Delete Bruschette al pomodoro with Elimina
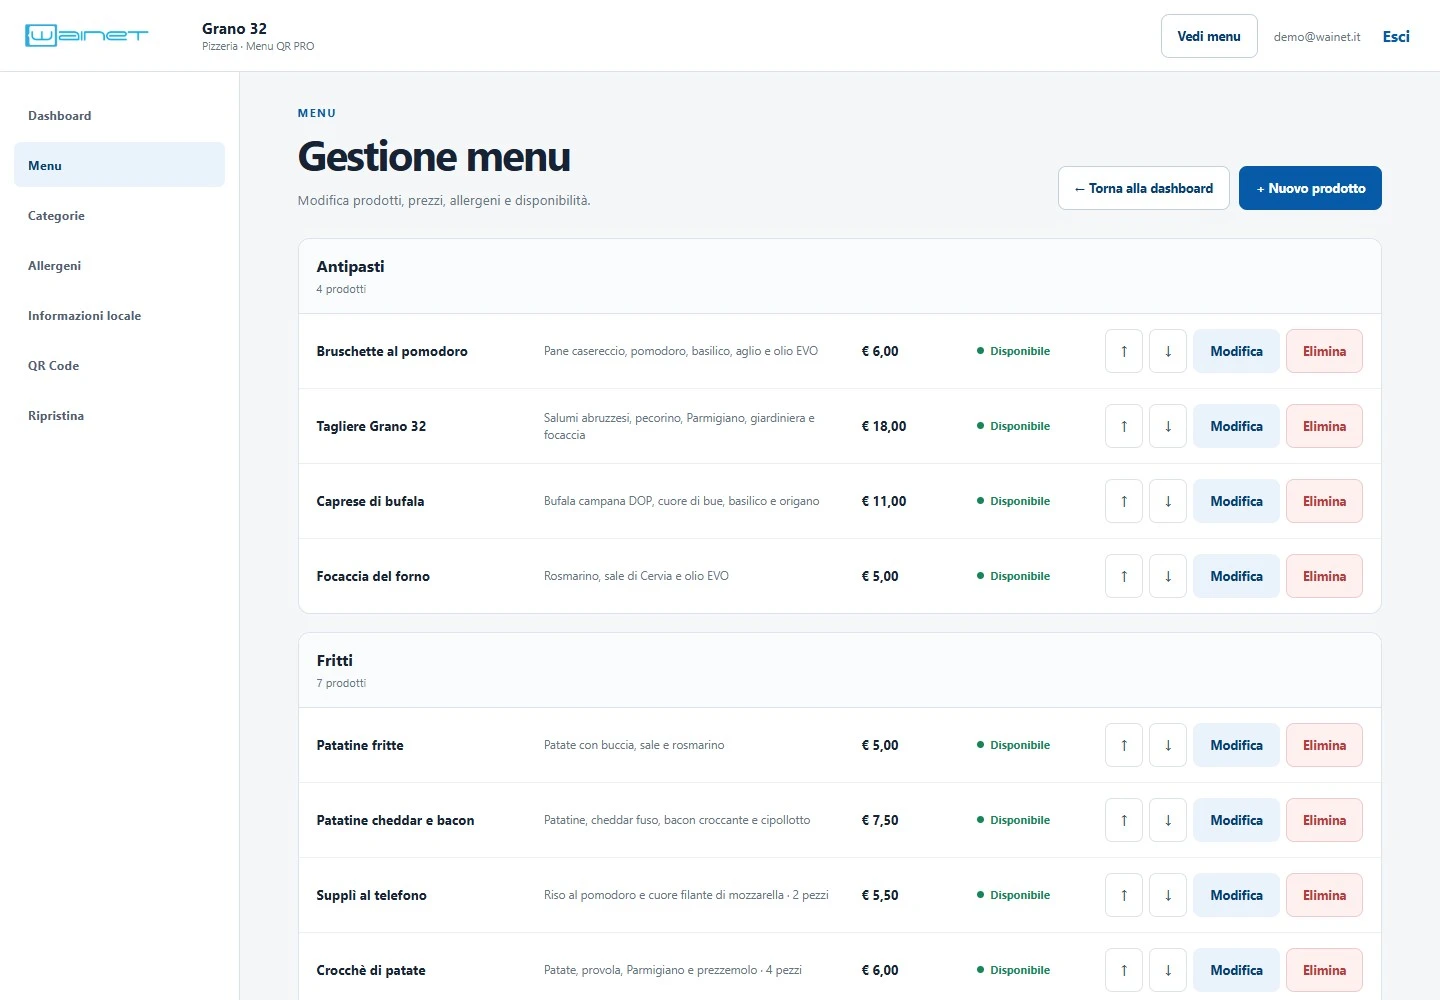The height and width of the screenshot is (1000, 1440). [x=1324, y=351]
